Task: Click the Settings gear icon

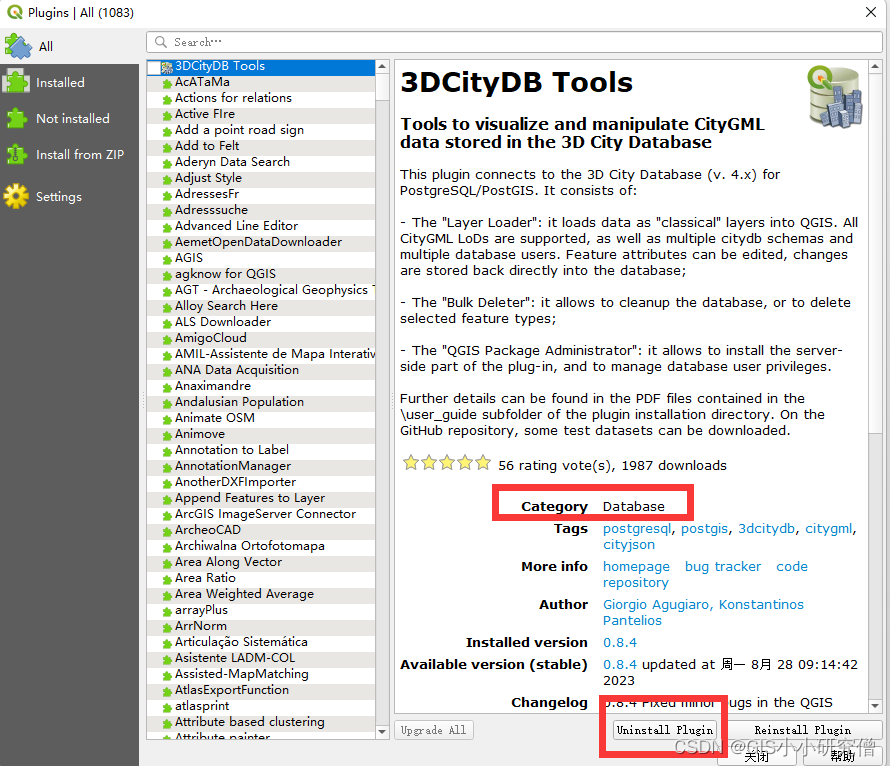Action: pos(16,196)
